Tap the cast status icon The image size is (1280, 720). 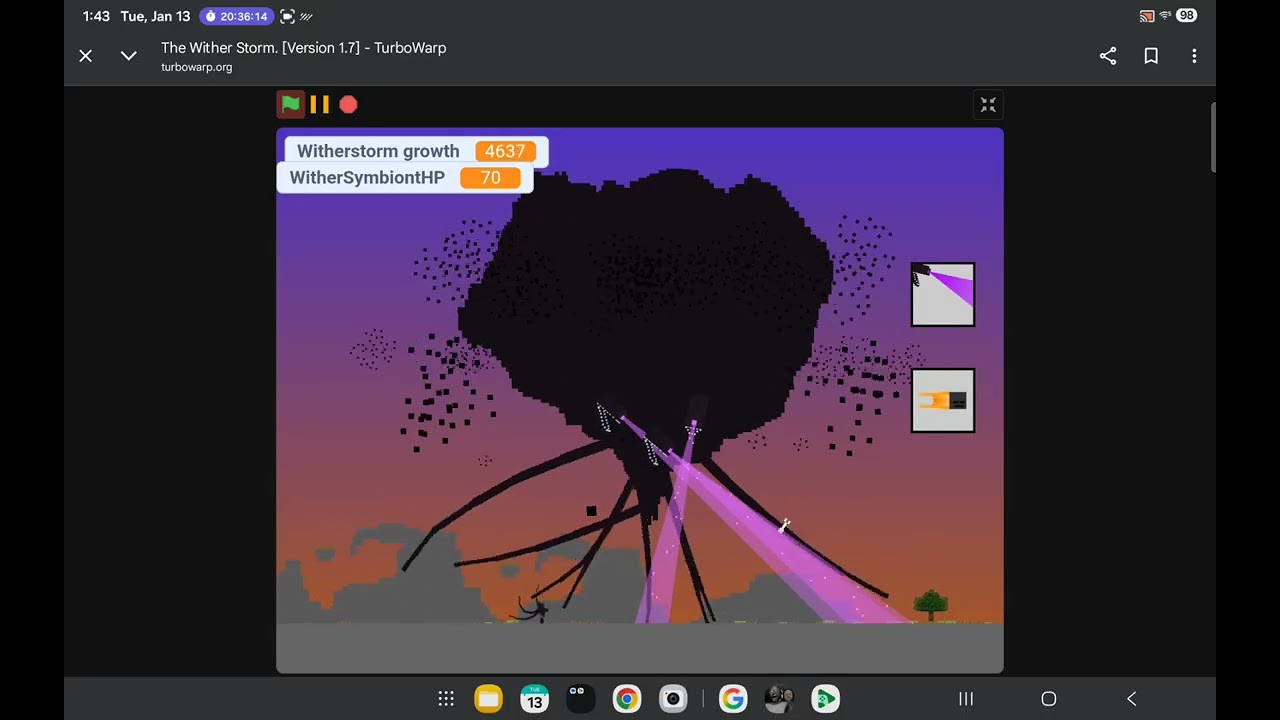(1147, 16)
